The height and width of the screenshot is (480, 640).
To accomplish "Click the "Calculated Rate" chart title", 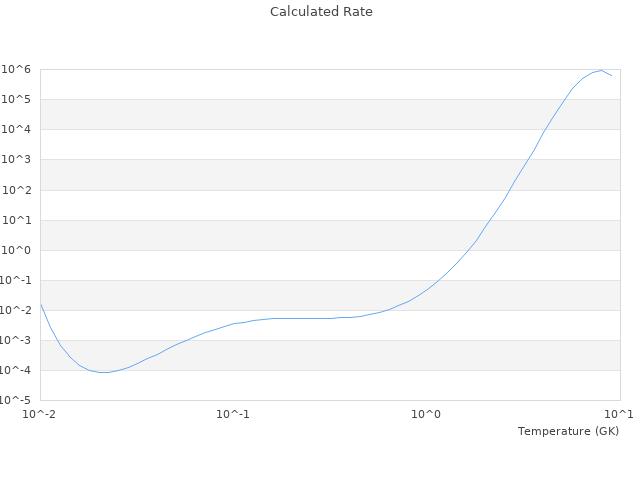I will tap(320, 12).
